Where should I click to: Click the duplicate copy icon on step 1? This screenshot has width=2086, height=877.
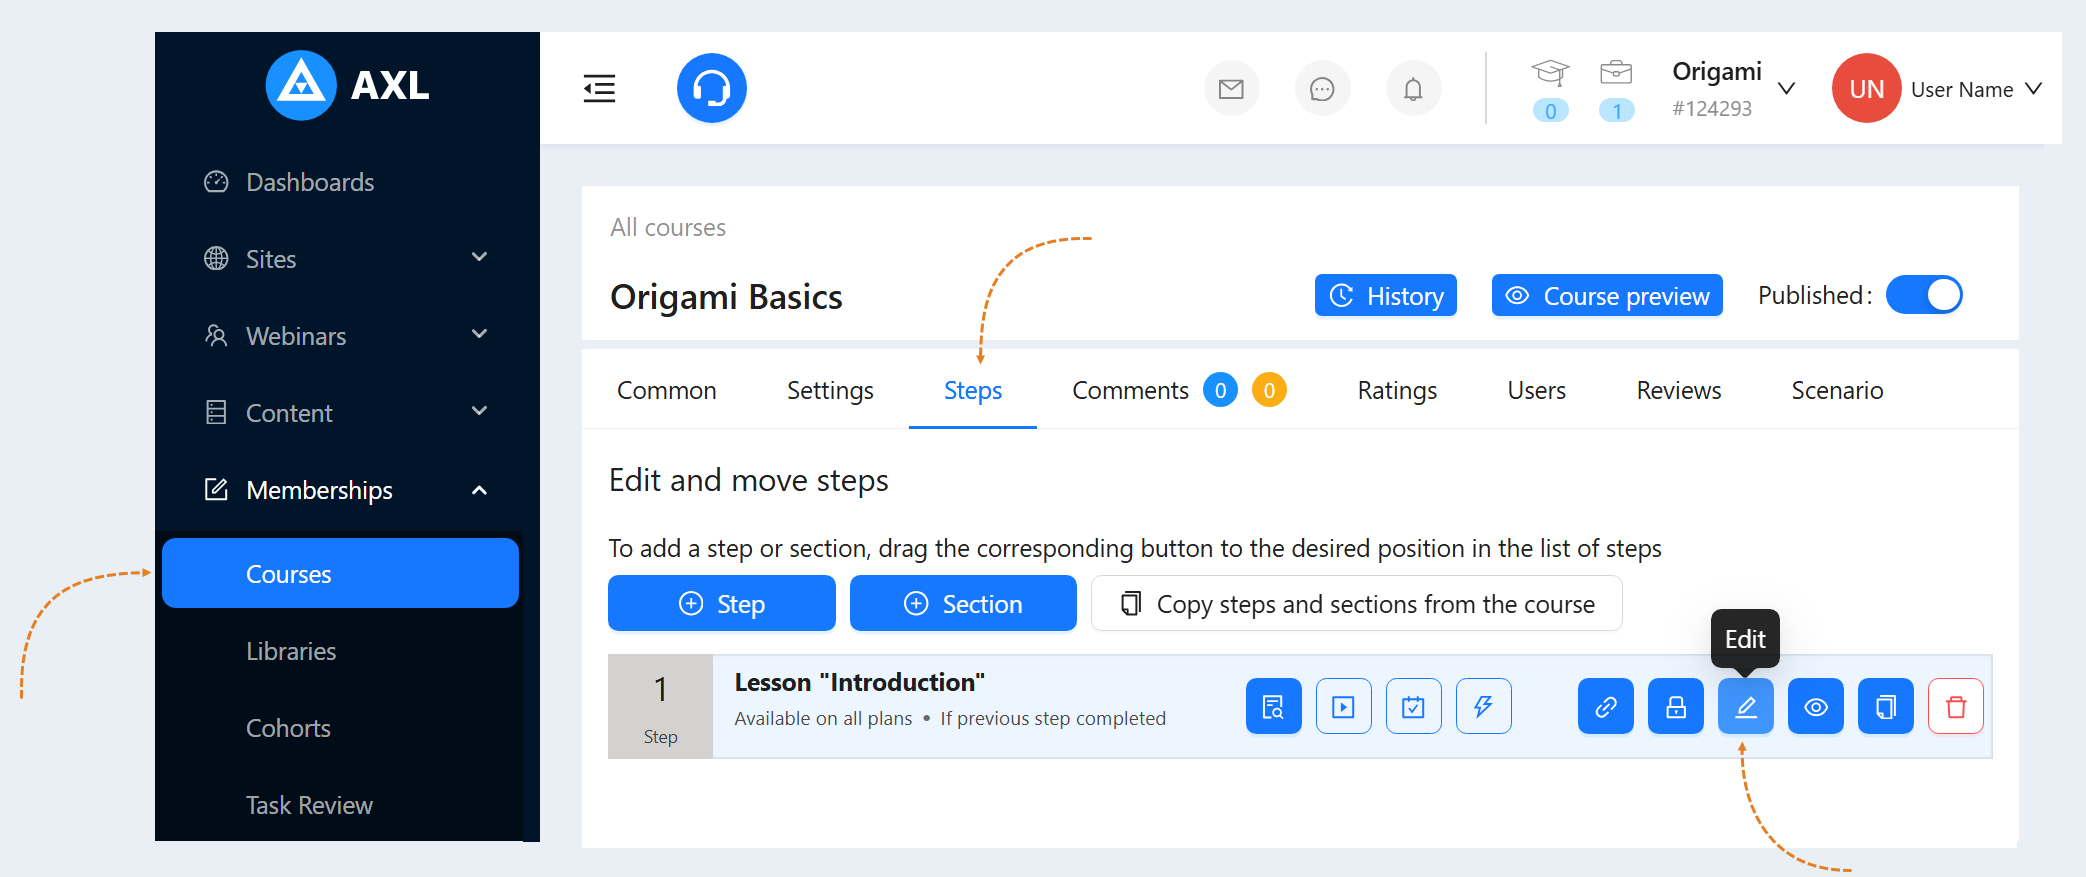coord(1886,706)
